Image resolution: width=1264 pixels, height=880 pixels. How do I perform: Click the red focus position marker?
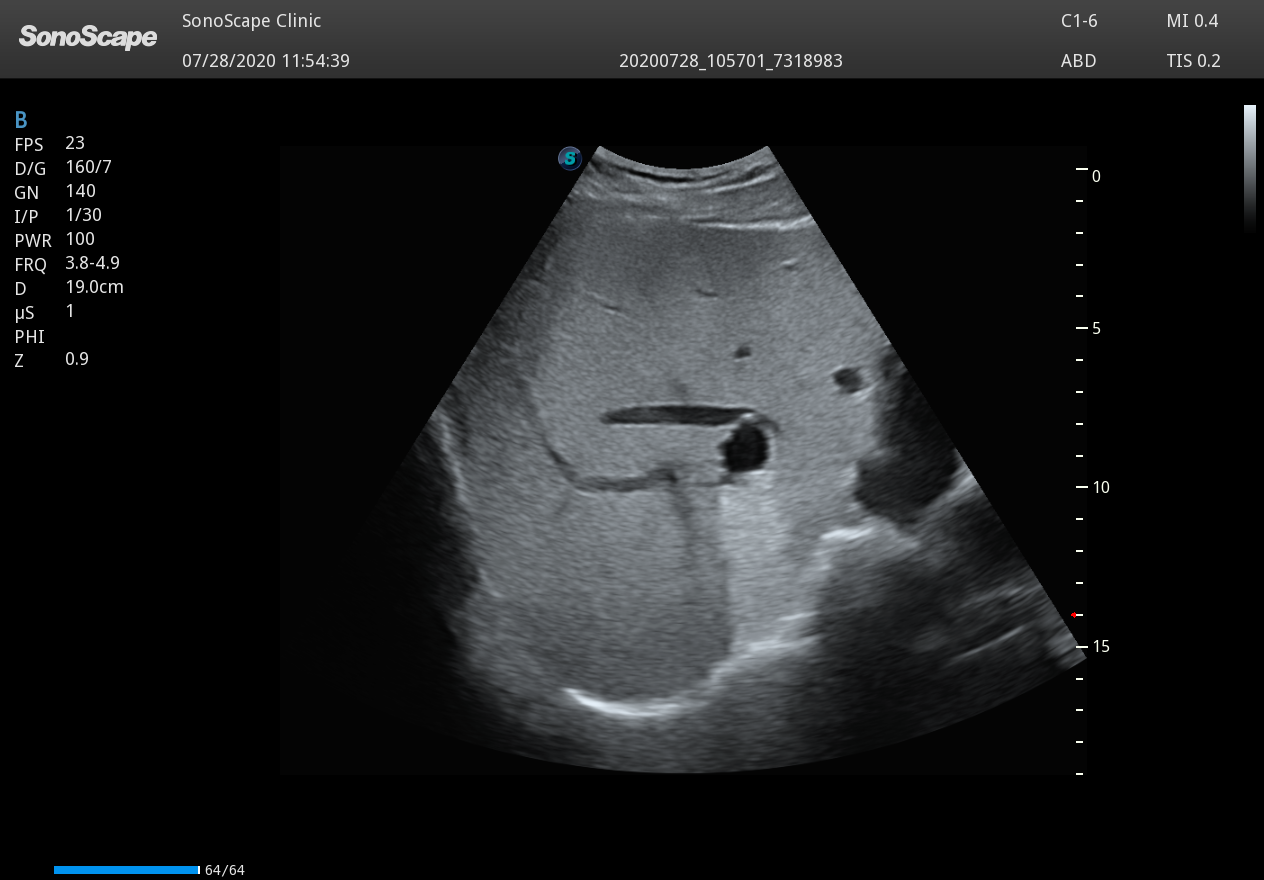point(1074,615)
